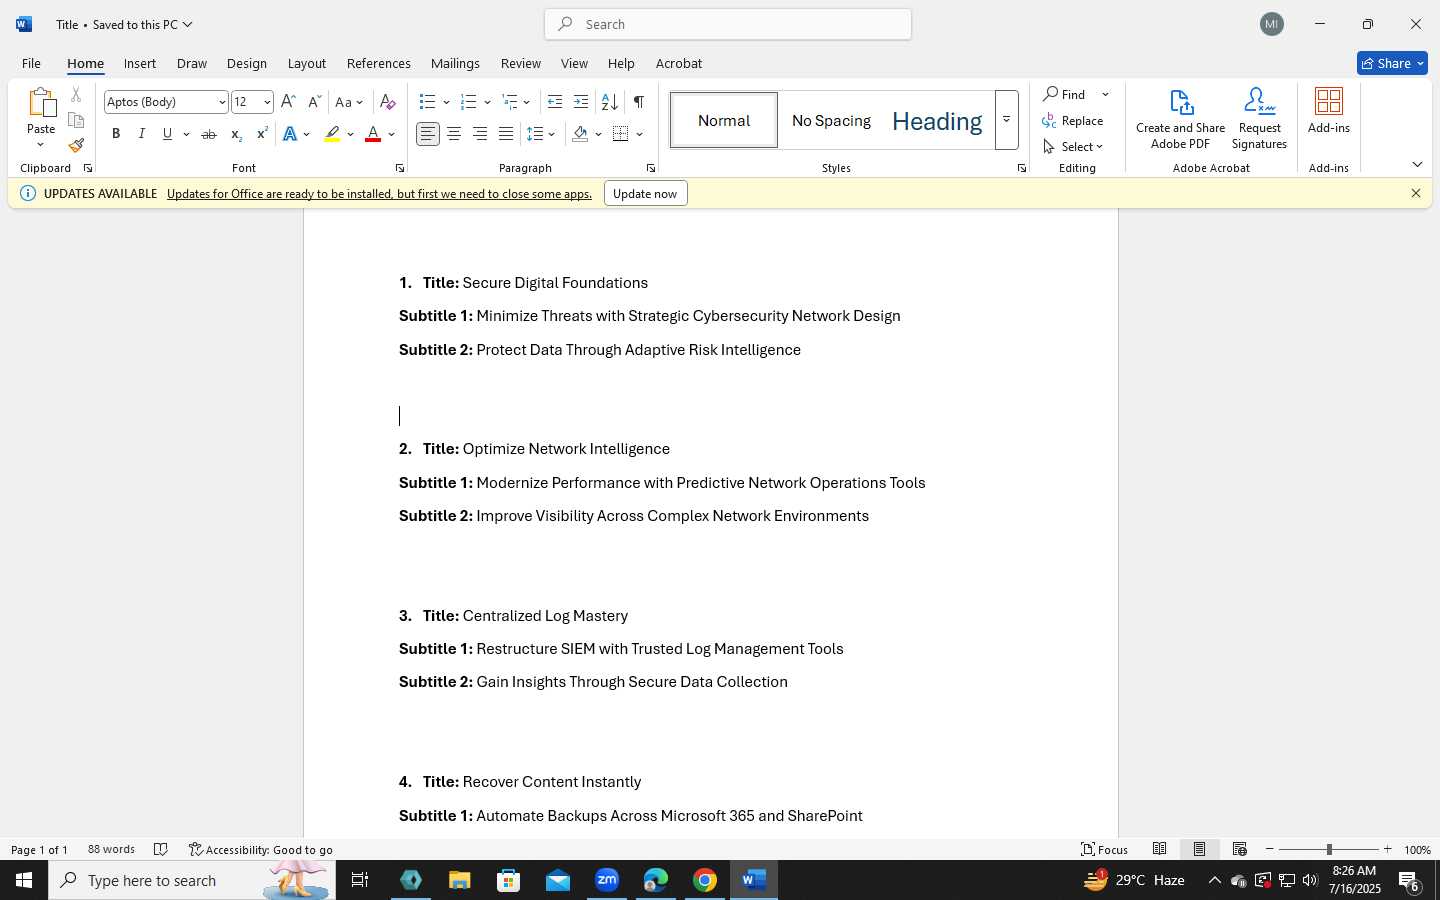This screenshot has width=1440, height=900.
Task: Clear all formatting icon
Action: point(388,102)
